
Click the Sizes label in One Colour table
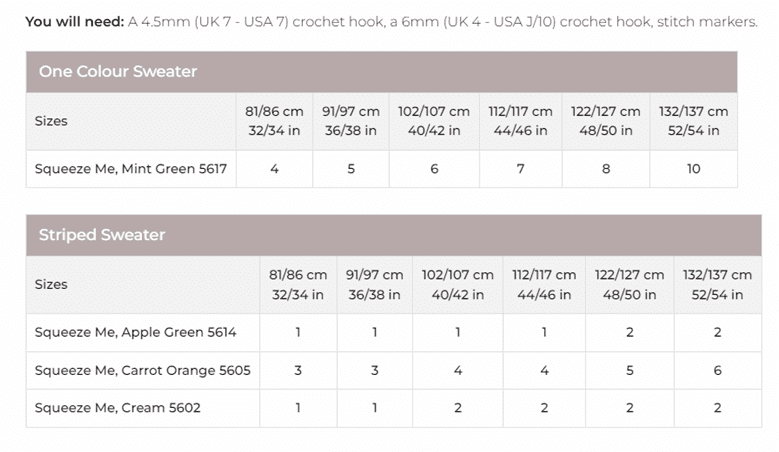(51, 121)
